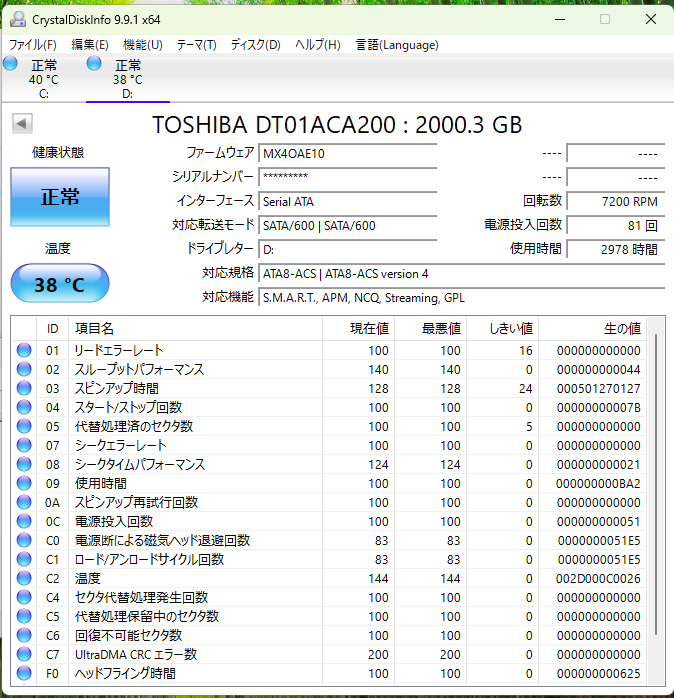Click the disk title TOSHIBA DT01ACA200 : 2000.3 GB

click(x=337, y=125)
